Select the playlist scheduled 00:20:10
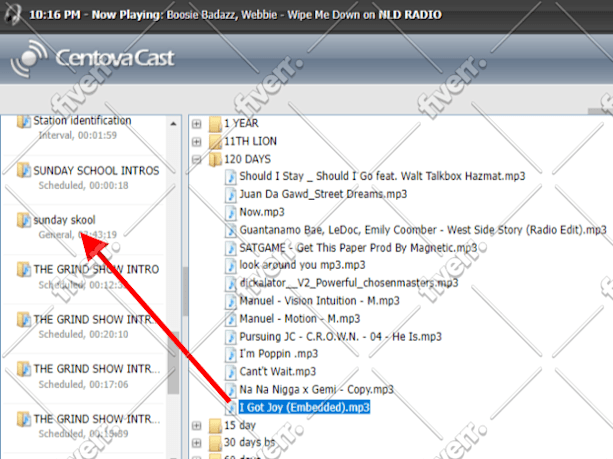Image resolution: width=613 pixels, height=459 pixels. point(97,319)
